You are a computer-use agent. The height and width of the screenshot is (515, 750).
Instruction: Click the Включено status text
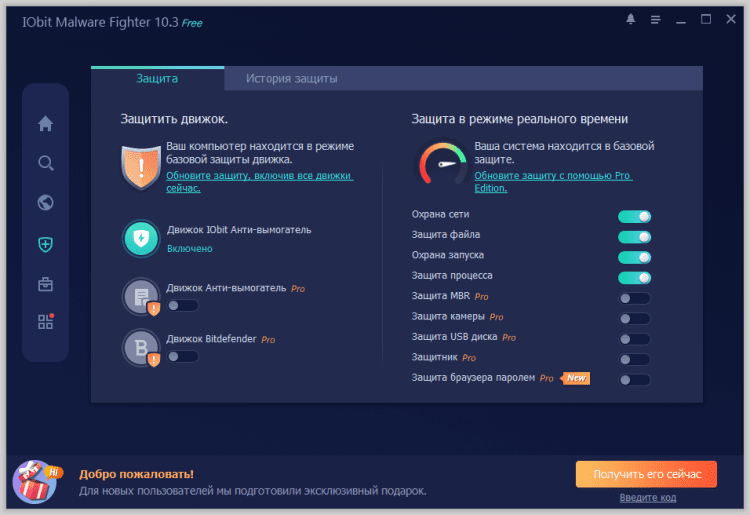tap(189, 249)
